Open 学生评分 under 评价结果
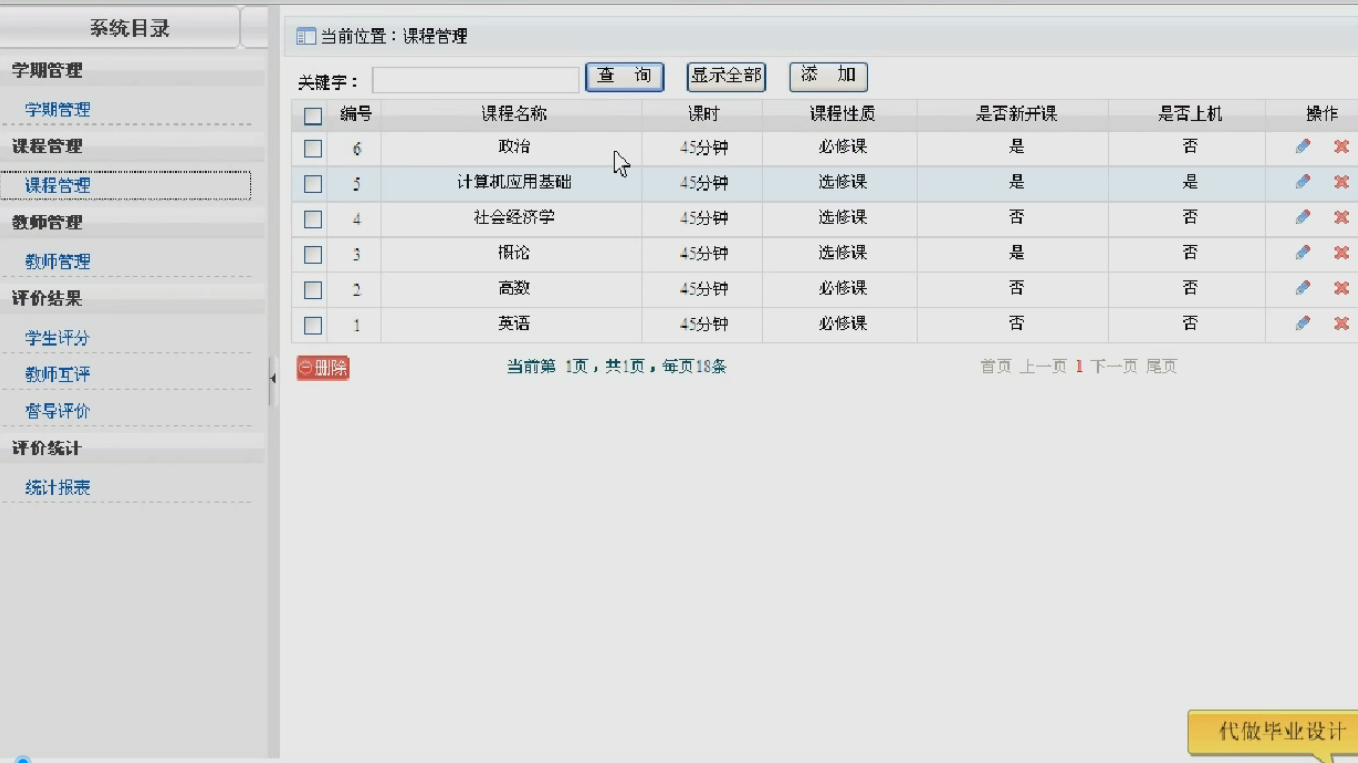 [57, 339]
